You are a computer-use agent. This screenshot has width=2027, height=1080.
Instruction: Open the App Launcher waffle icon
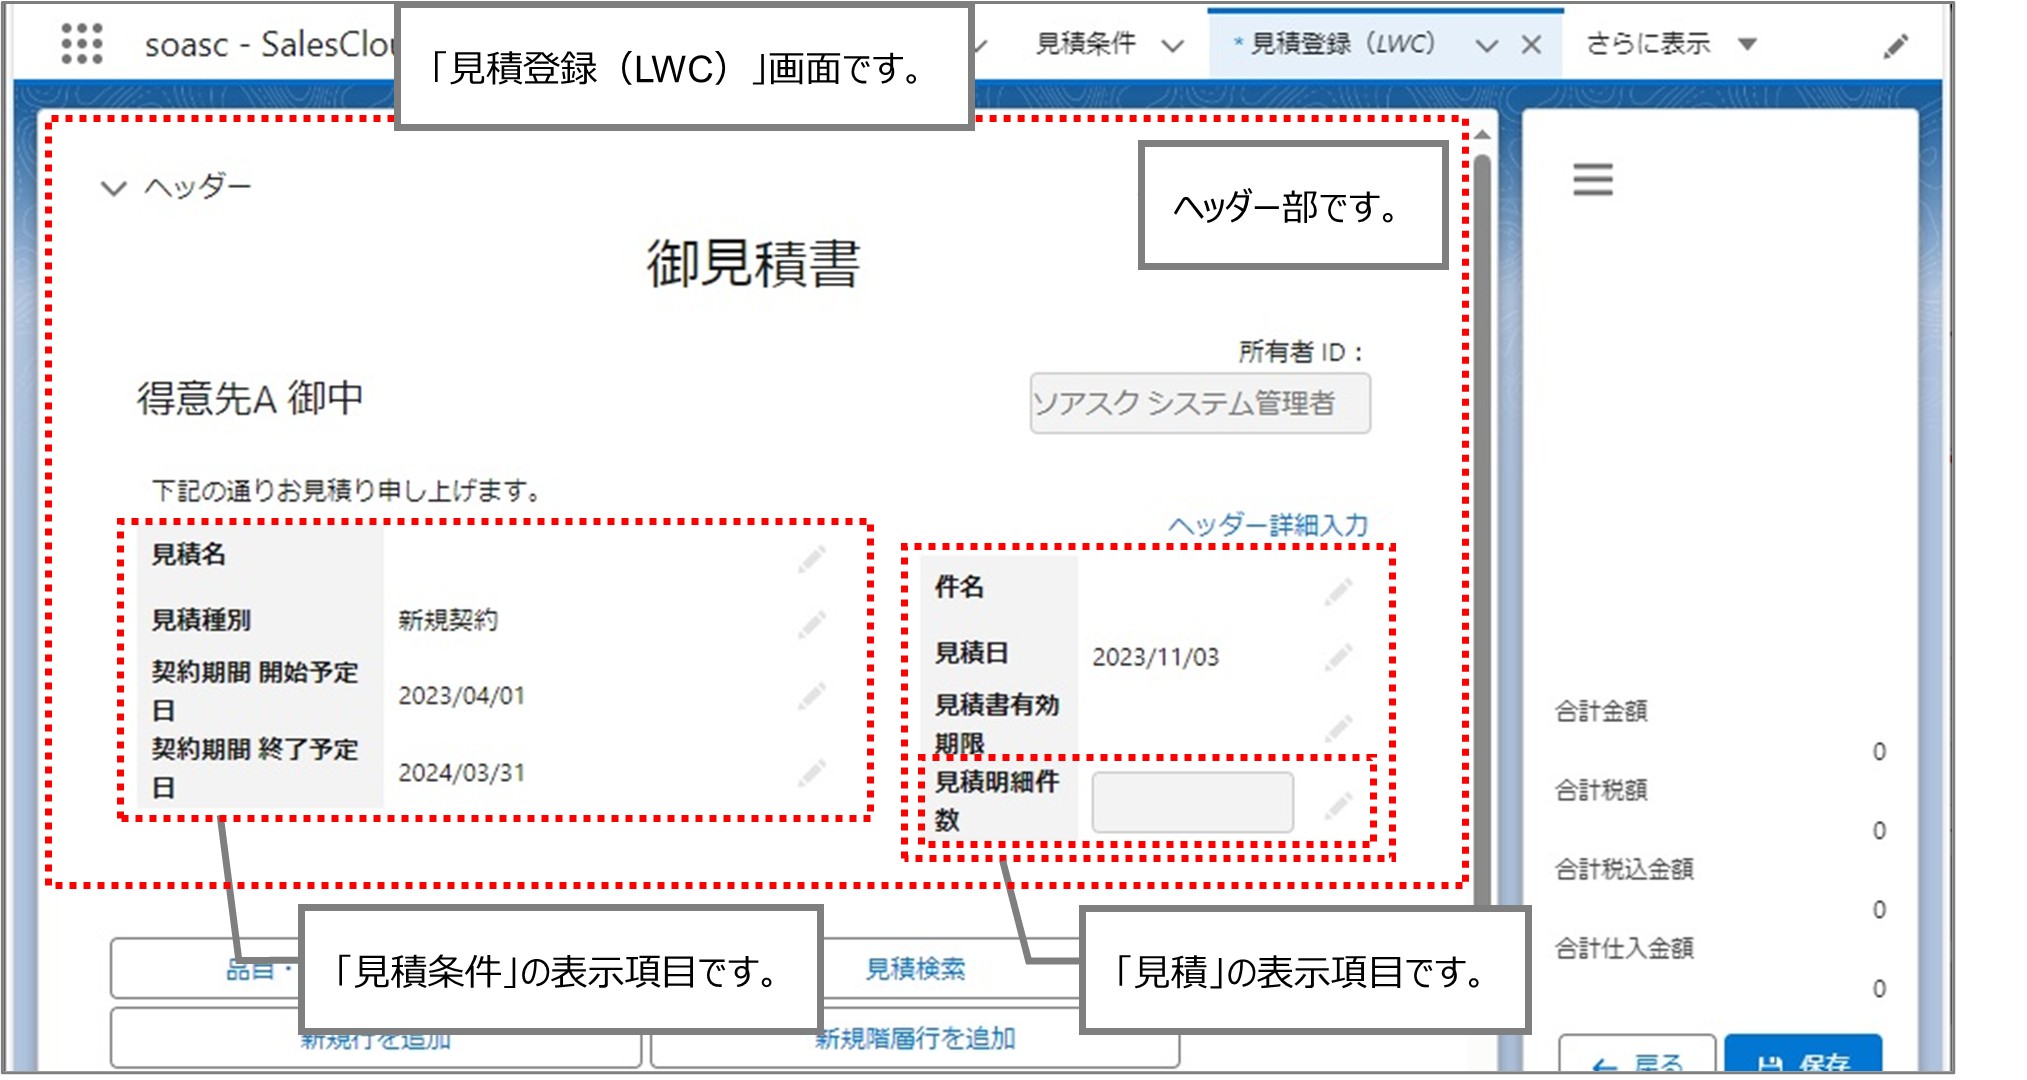[84, 42]
